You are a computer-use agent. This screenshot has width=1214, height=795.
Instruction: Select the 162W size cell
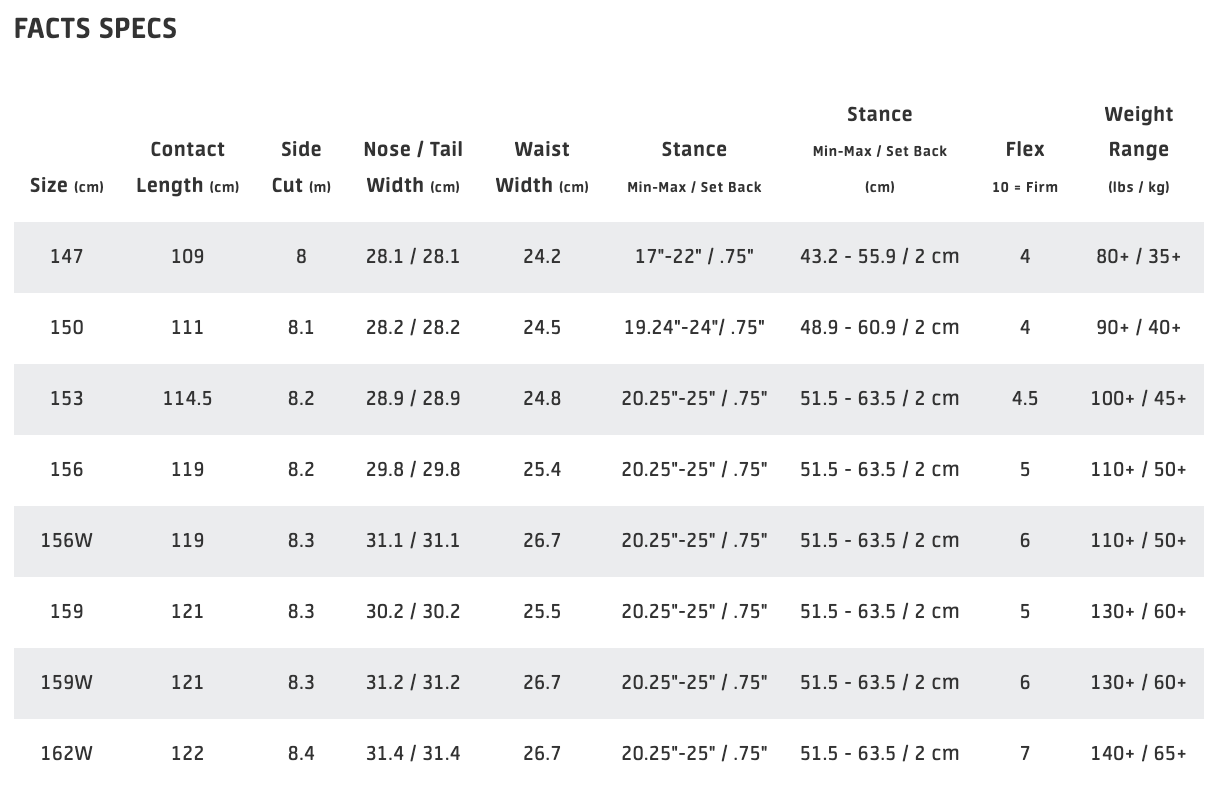coord(67,754)
